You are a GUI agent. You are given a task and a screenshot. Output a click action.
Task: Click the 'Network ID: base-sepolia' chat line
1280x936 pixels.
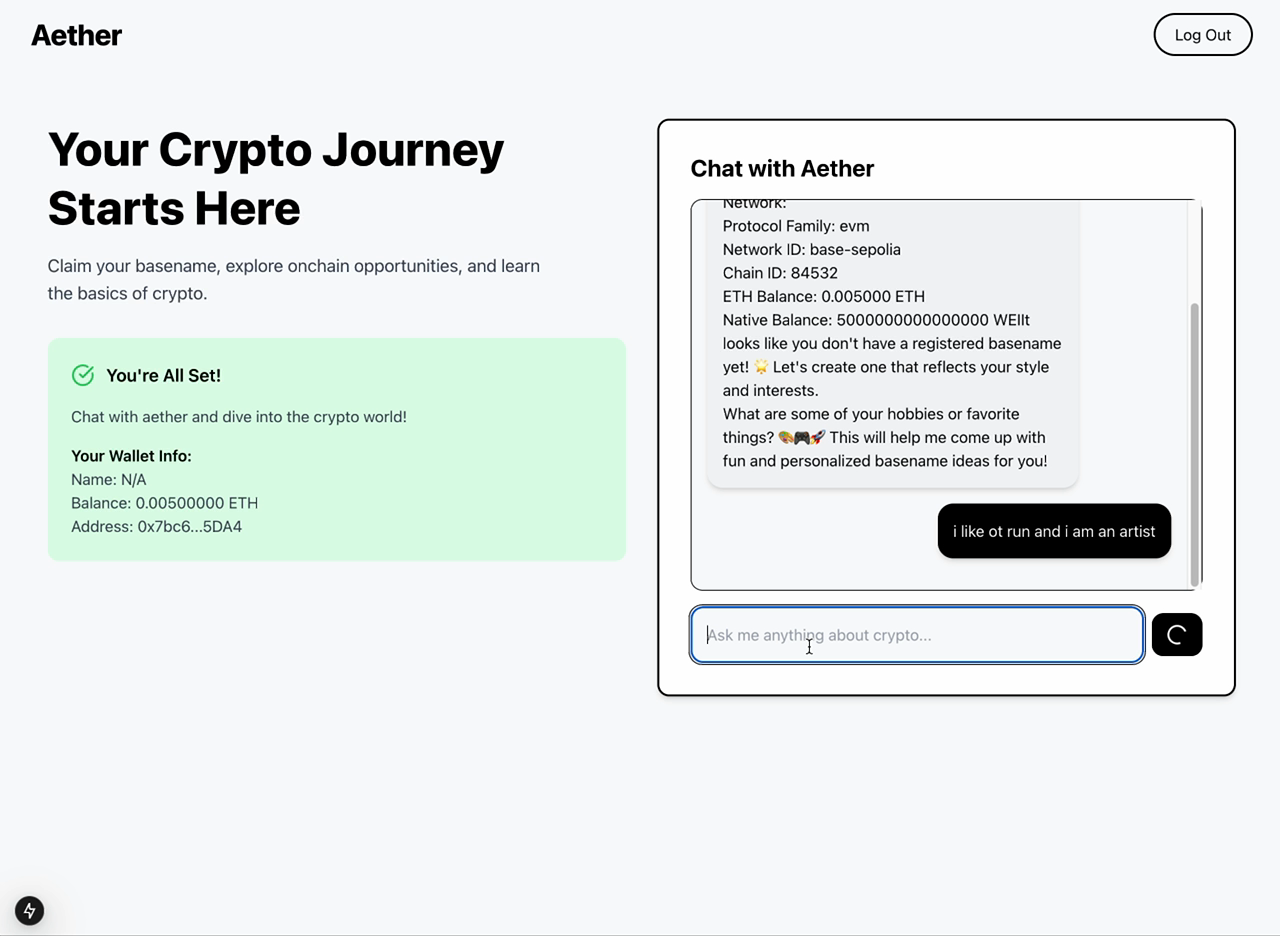812,249
